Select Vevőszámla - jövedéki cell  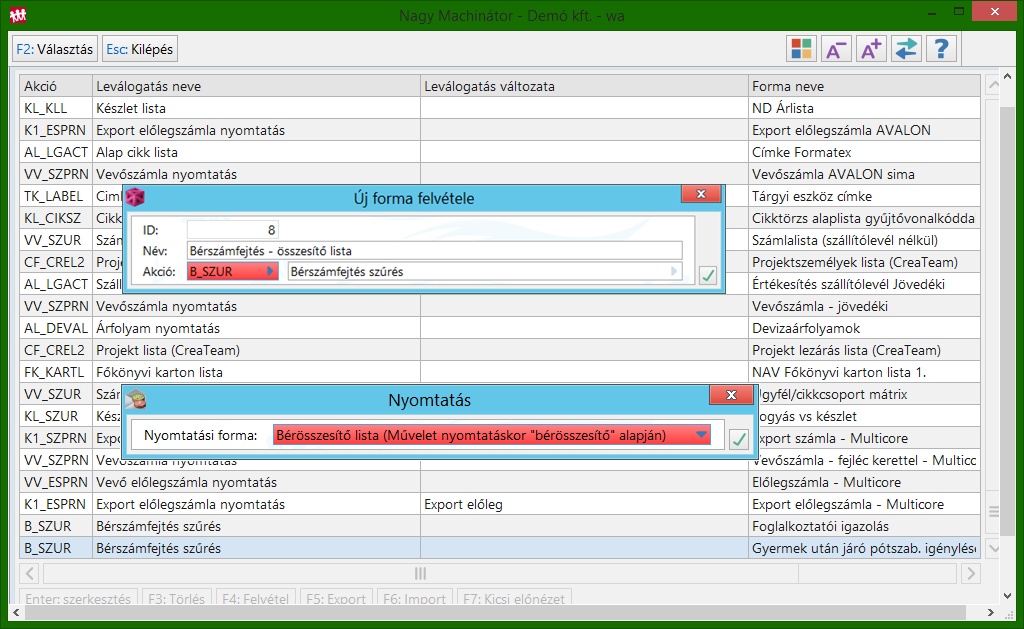(864, 306)
